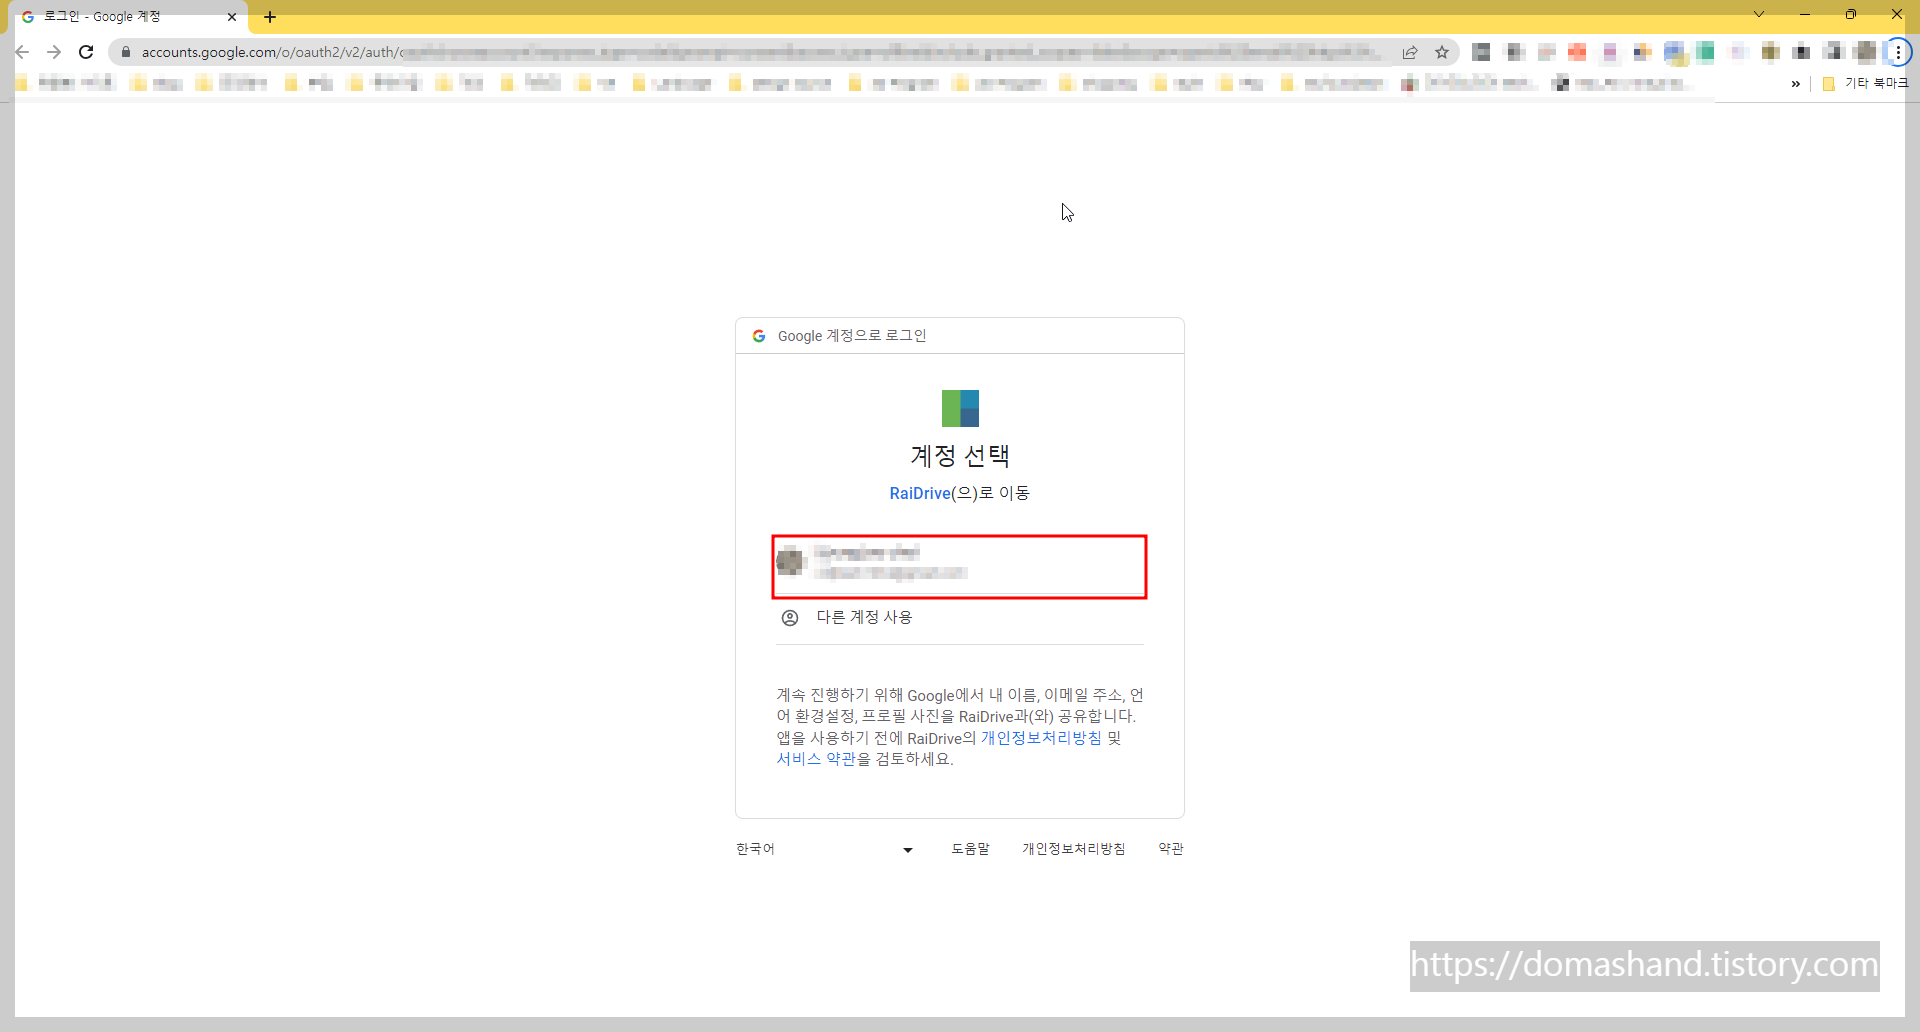Click the forward navigation arrow
Screen dimensions: 1920x1032
coord(54,52)
